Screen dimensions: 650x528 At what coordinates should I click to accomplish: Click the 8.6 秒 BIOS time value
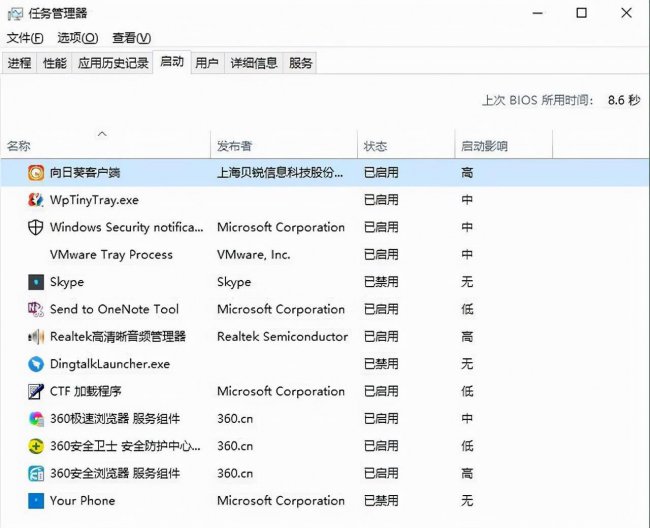624,100
